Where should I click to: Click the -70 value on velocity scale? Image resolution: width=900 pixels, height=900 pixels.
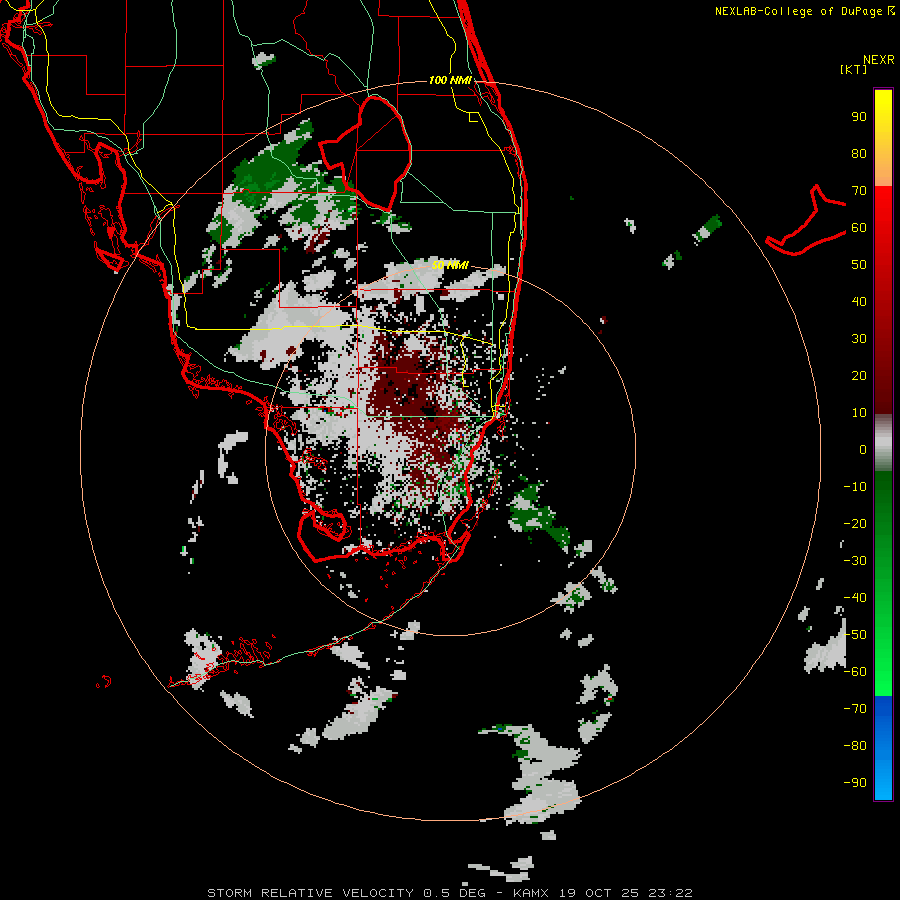coord(855,709)
